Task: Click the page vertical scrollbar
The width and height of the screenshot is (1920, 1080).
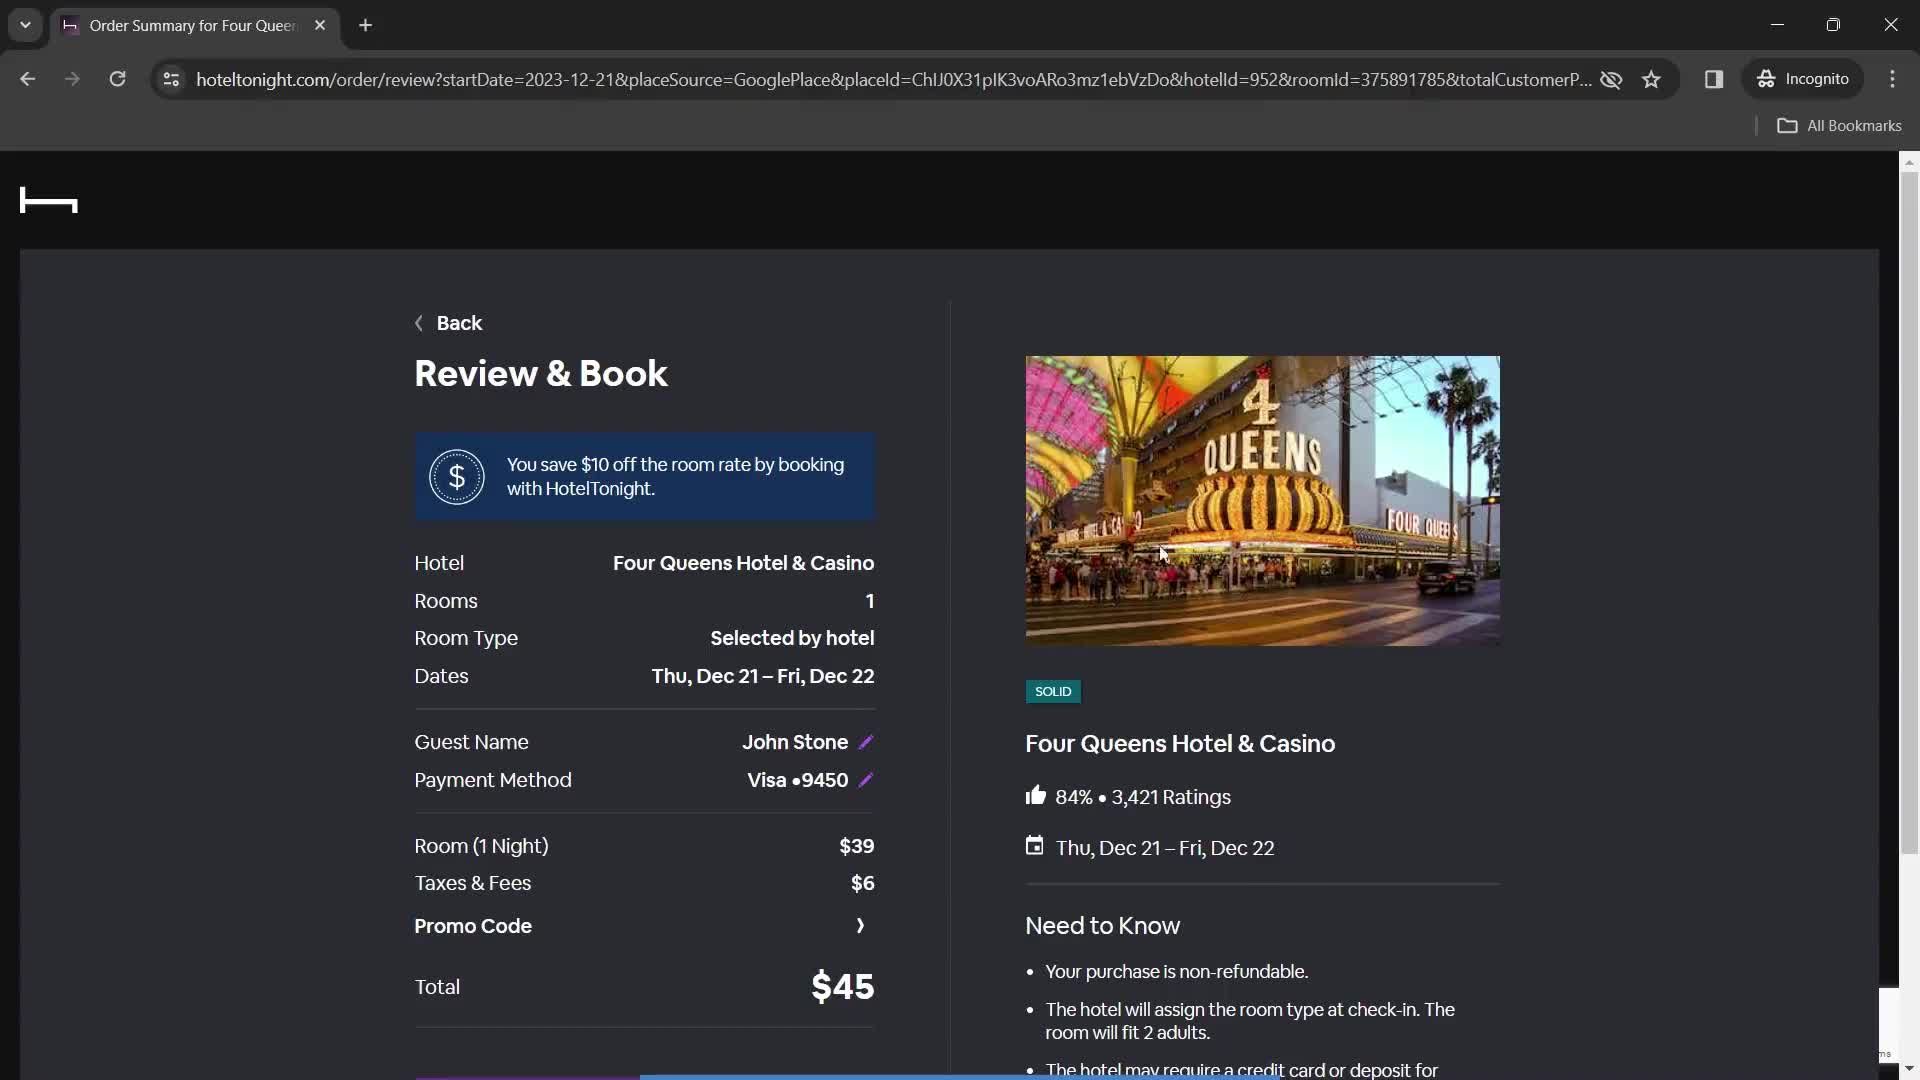Action: (1909, 515)
